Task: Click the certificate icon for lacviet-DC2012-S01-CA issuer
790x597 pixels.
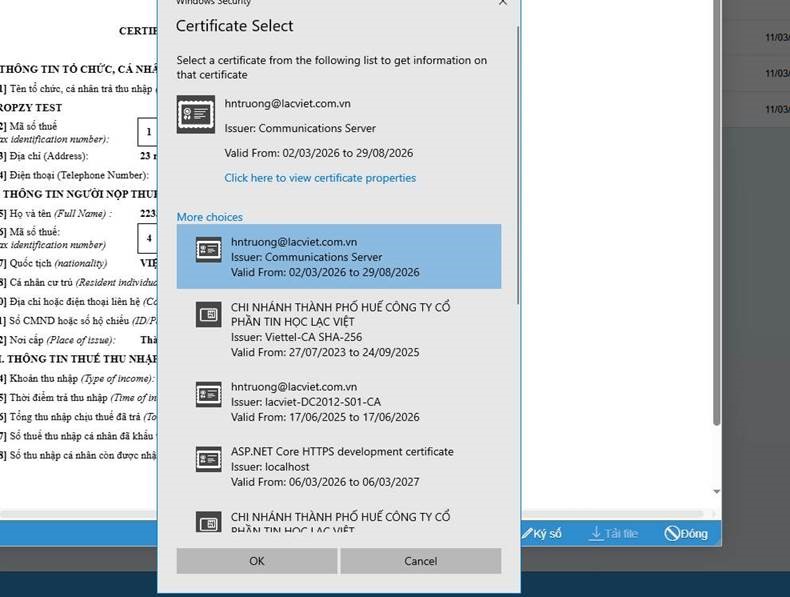Action: click(x=208, y=393)
